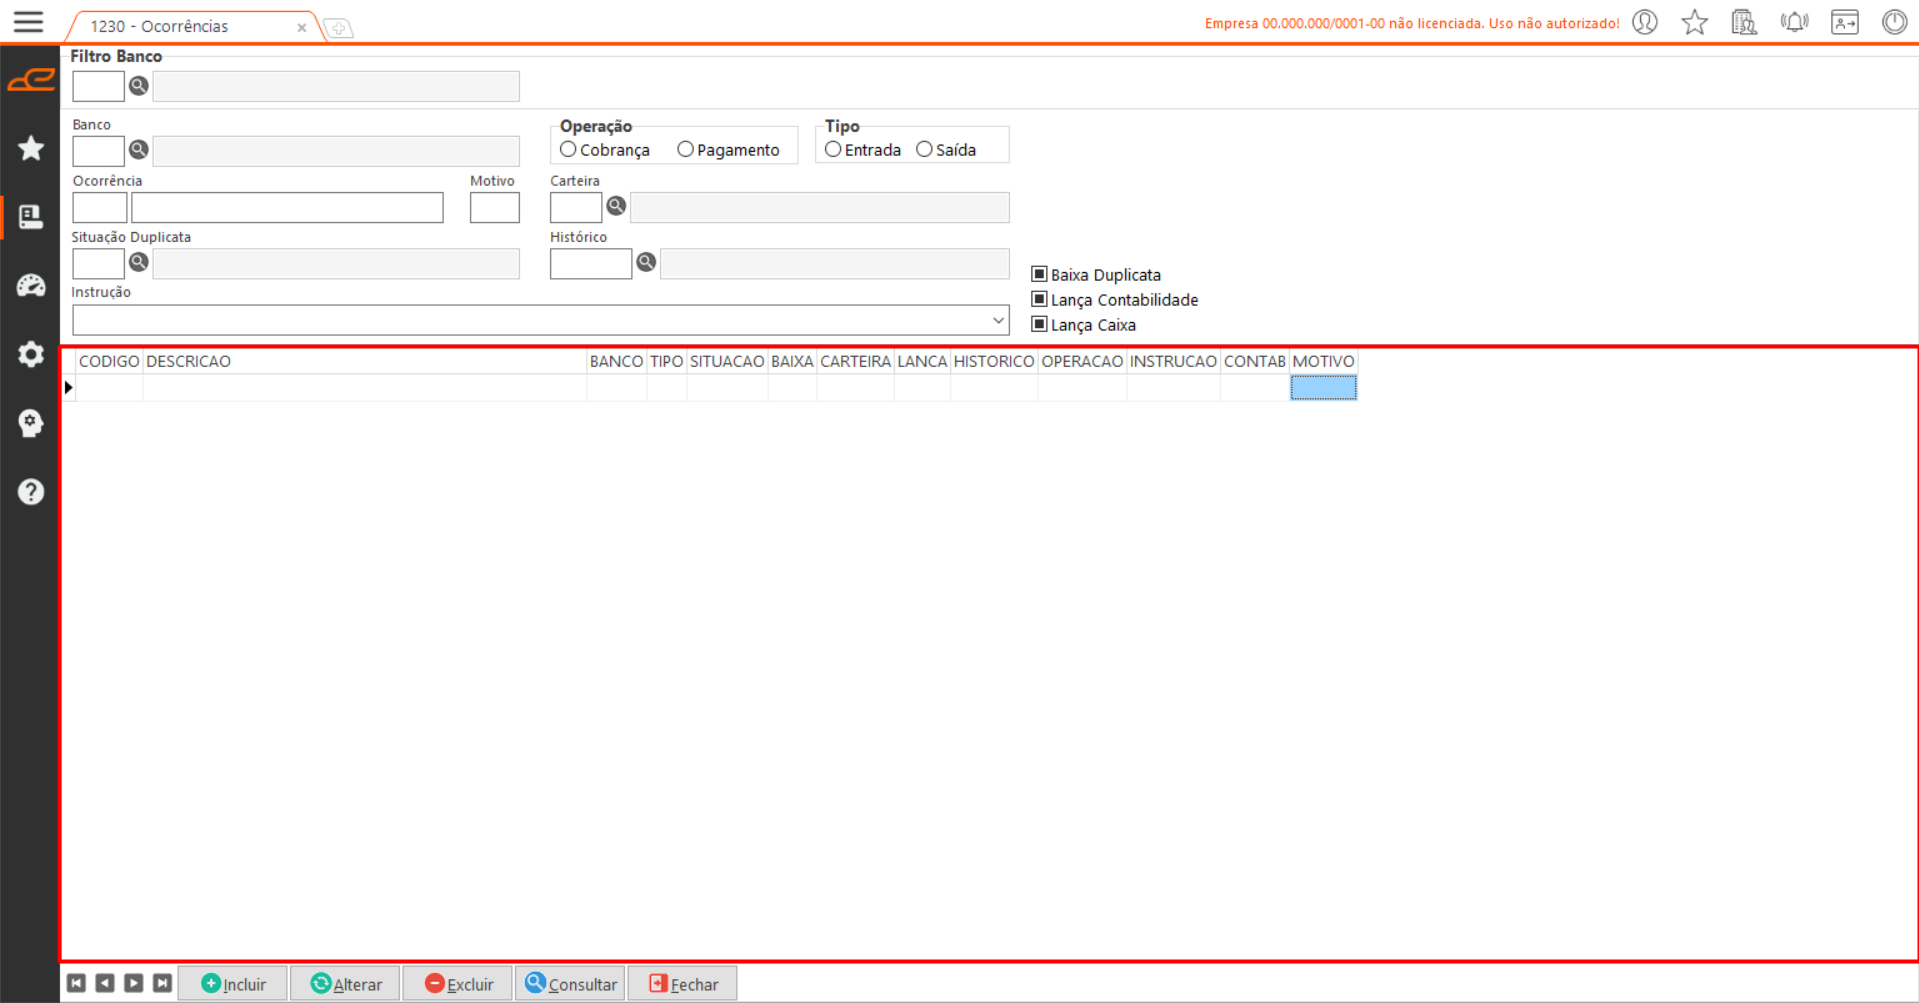Open settings gear in left sidebar

30,354
